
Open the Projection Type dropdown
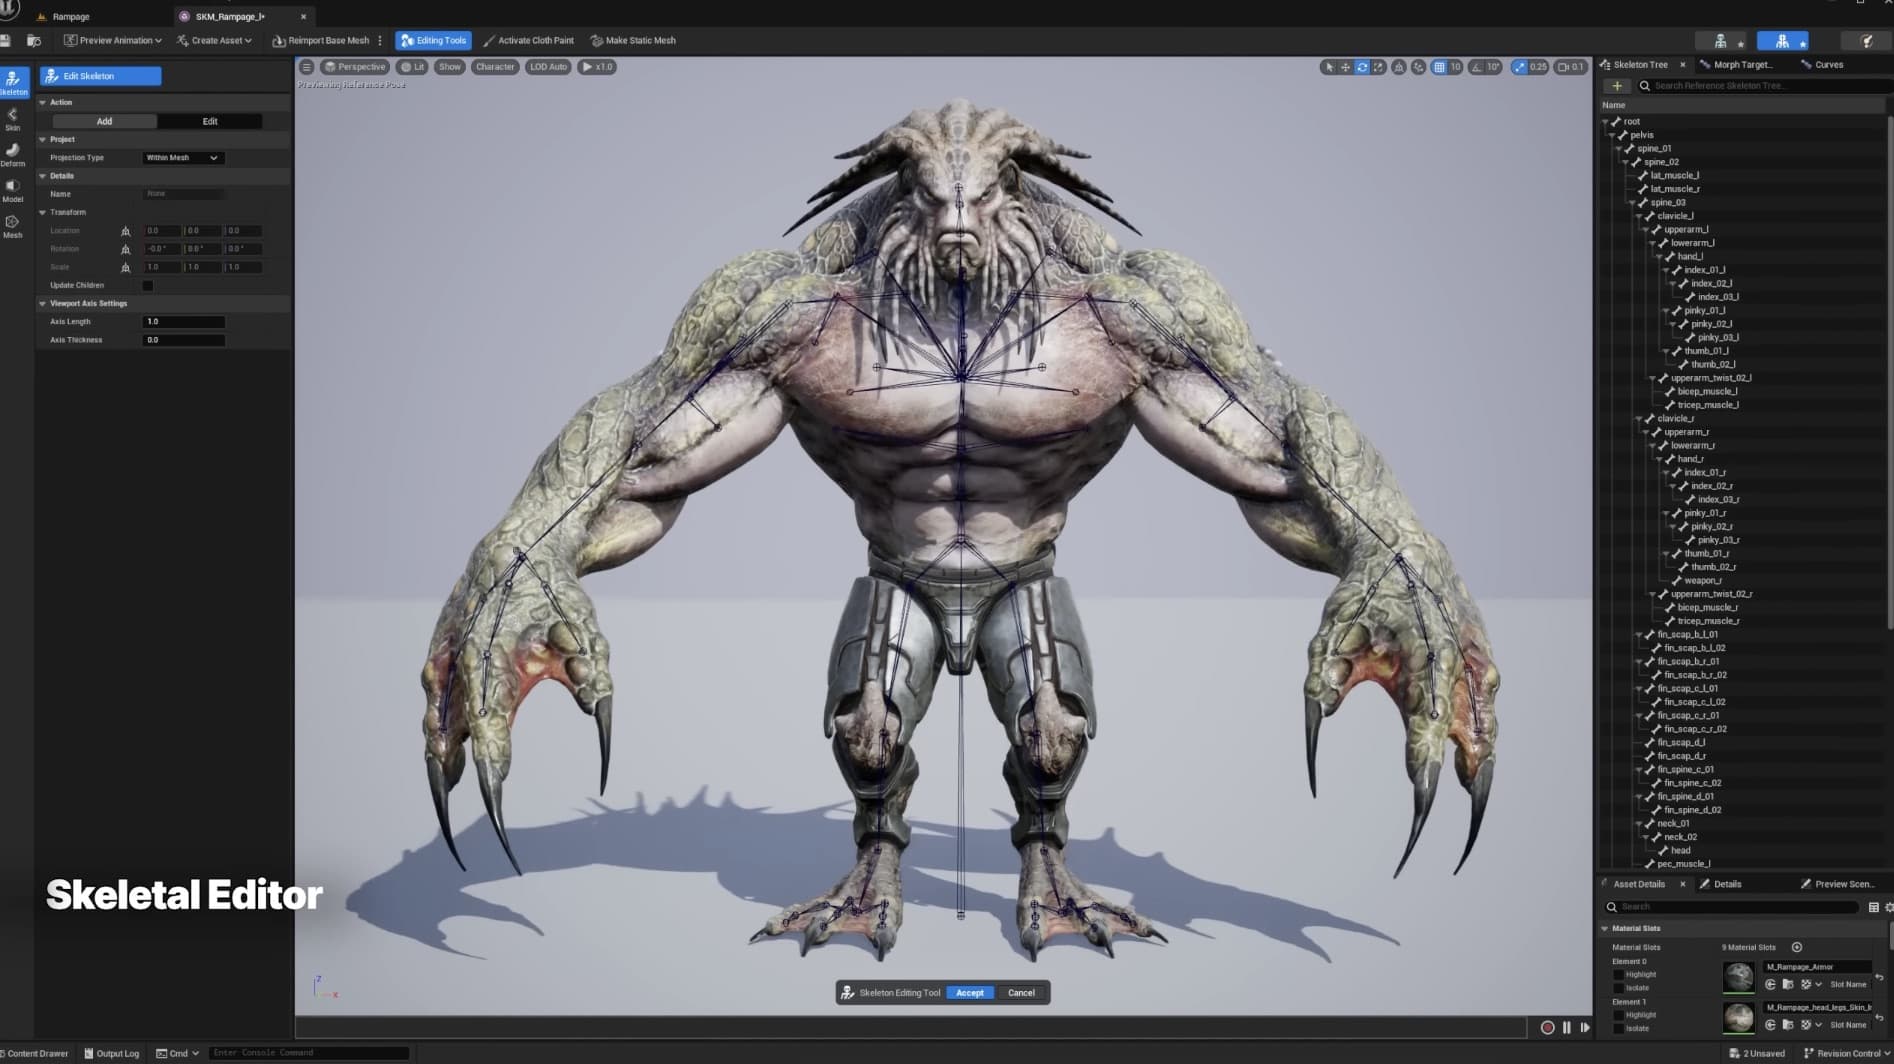click(x=183, y=157)
